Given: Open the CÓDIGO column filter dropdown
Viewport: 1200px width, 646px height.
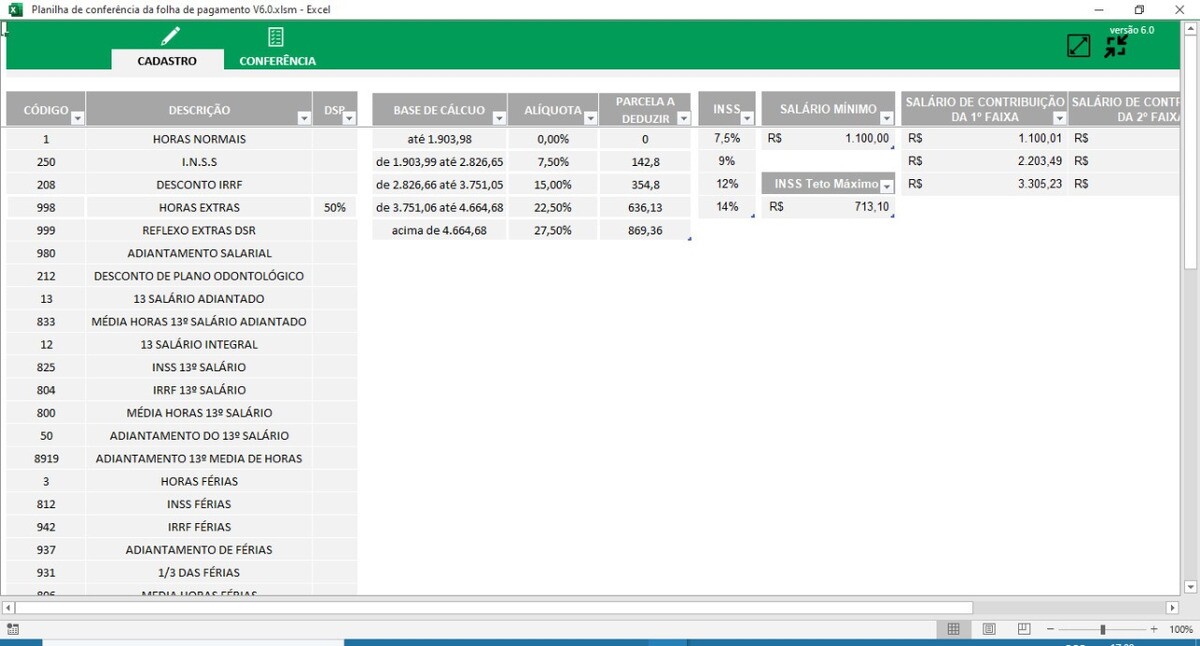Looking at the screenshot, I should coord(77,118).
